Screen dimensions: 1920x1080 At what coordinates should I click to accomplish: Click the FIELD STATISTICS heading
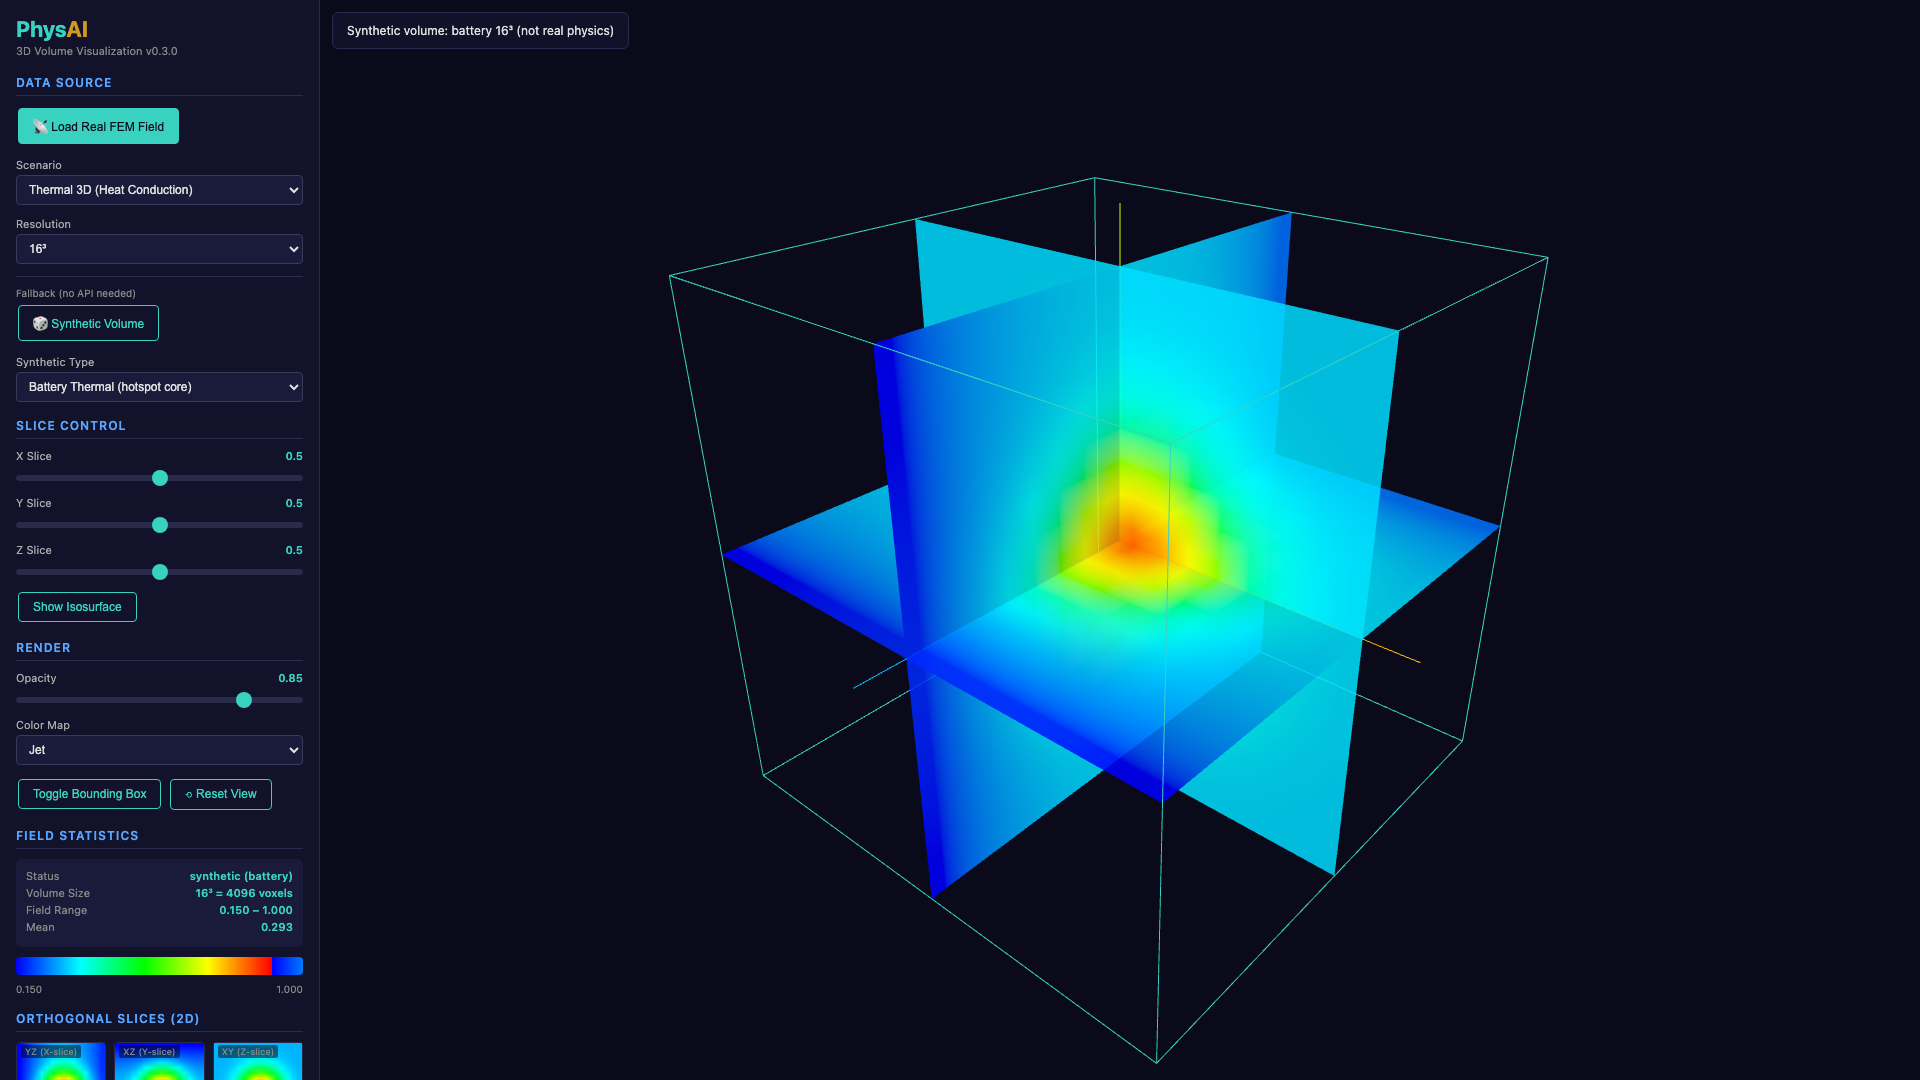click(x=77, y=836)
